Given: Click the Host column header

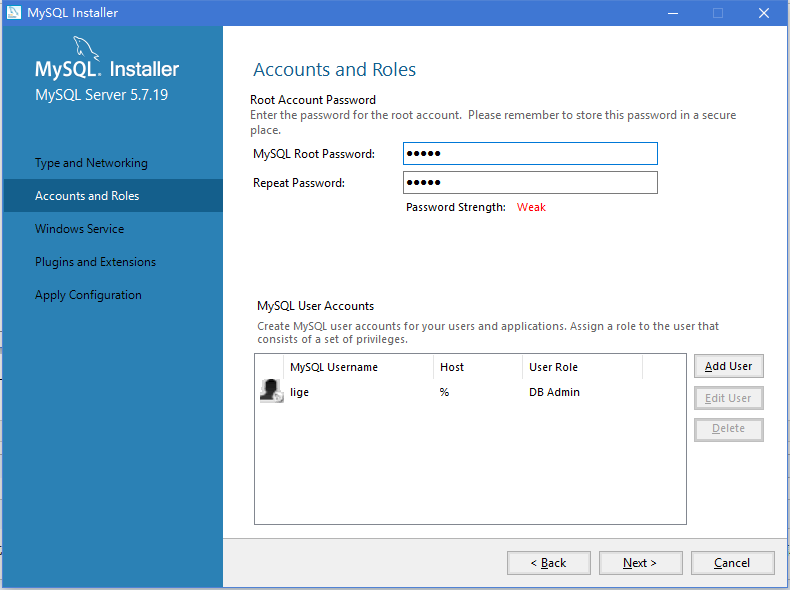Looking at the screenshot, I should [478, 367].
